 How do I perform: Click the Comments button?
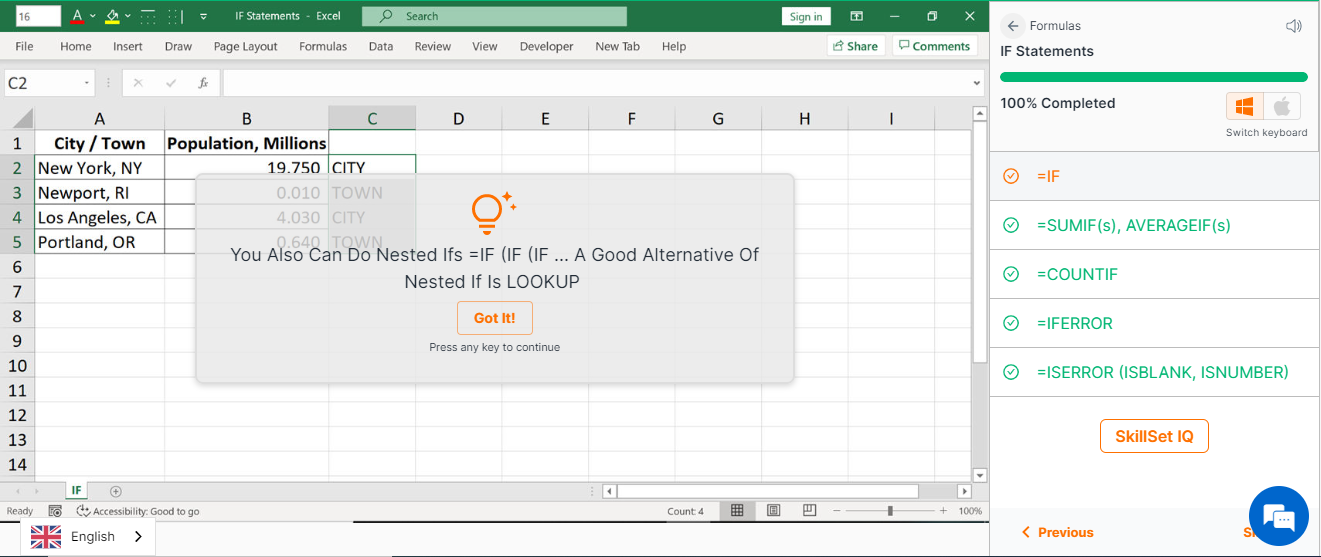click(x=933, y=46)
